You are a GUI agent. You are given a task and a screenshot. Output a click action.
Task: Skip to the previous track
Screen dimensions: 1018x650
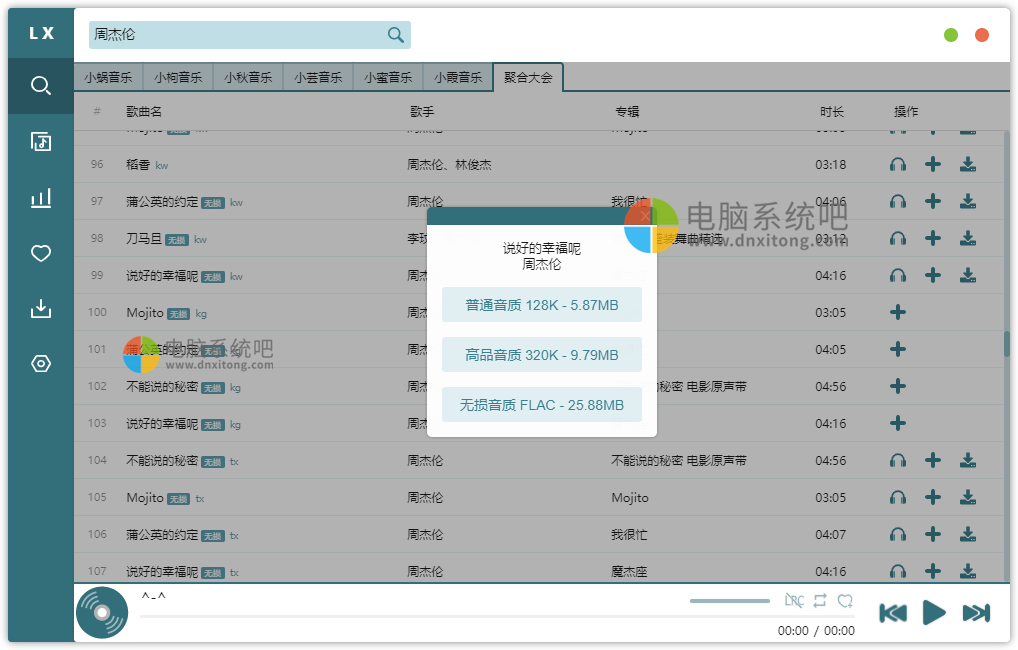[x=893, y=613]
